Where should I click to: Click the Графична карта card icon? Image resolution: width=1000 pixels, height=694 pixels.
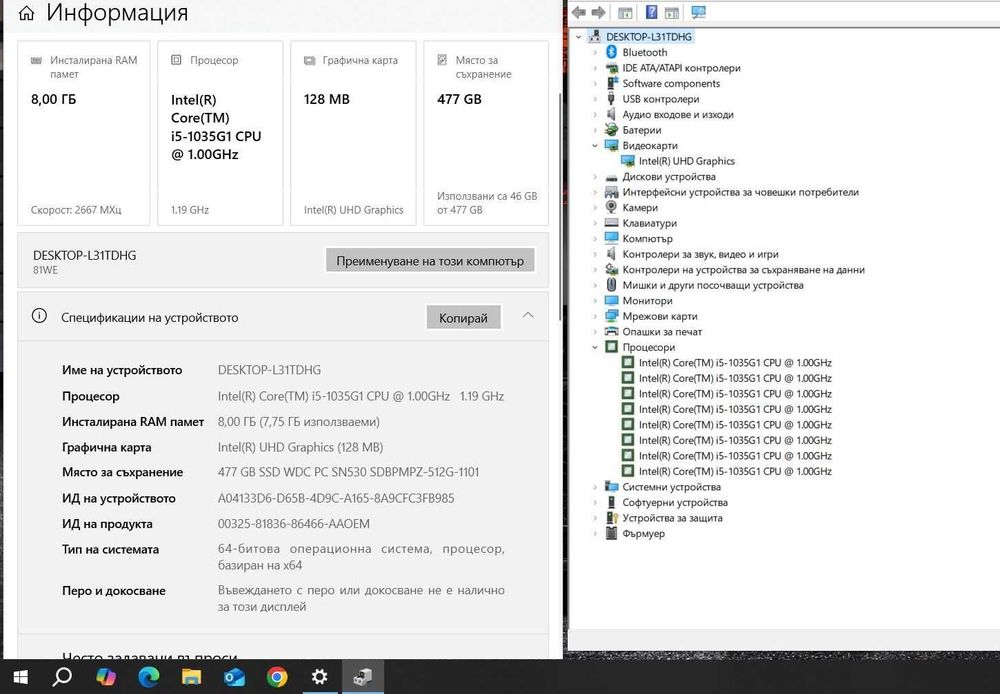(309, 61)
